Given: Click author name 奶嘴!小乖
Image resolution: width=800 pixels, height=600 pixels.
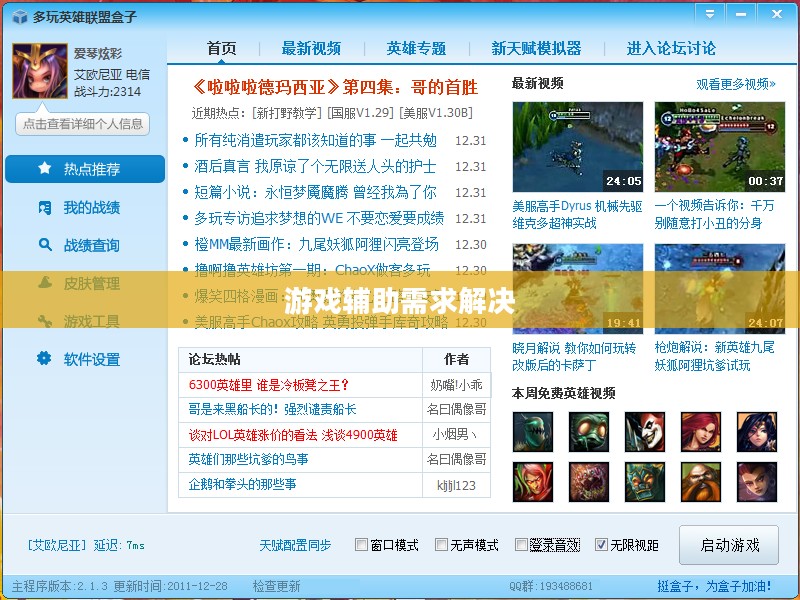Looking at the screenshot, I should pos(456,385).
